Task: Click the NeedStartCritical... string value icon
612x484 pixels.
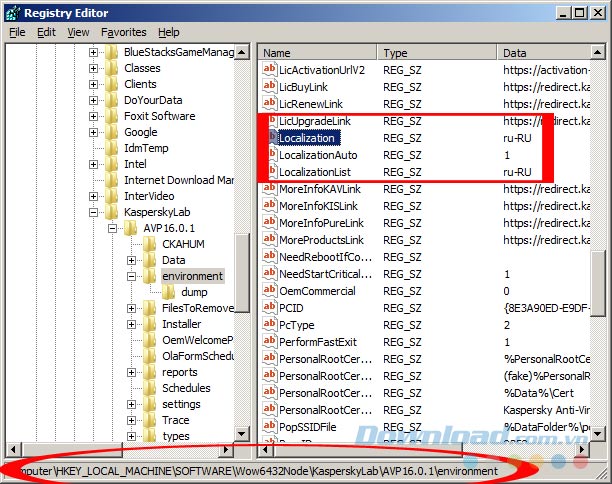Action: [269, 273]
